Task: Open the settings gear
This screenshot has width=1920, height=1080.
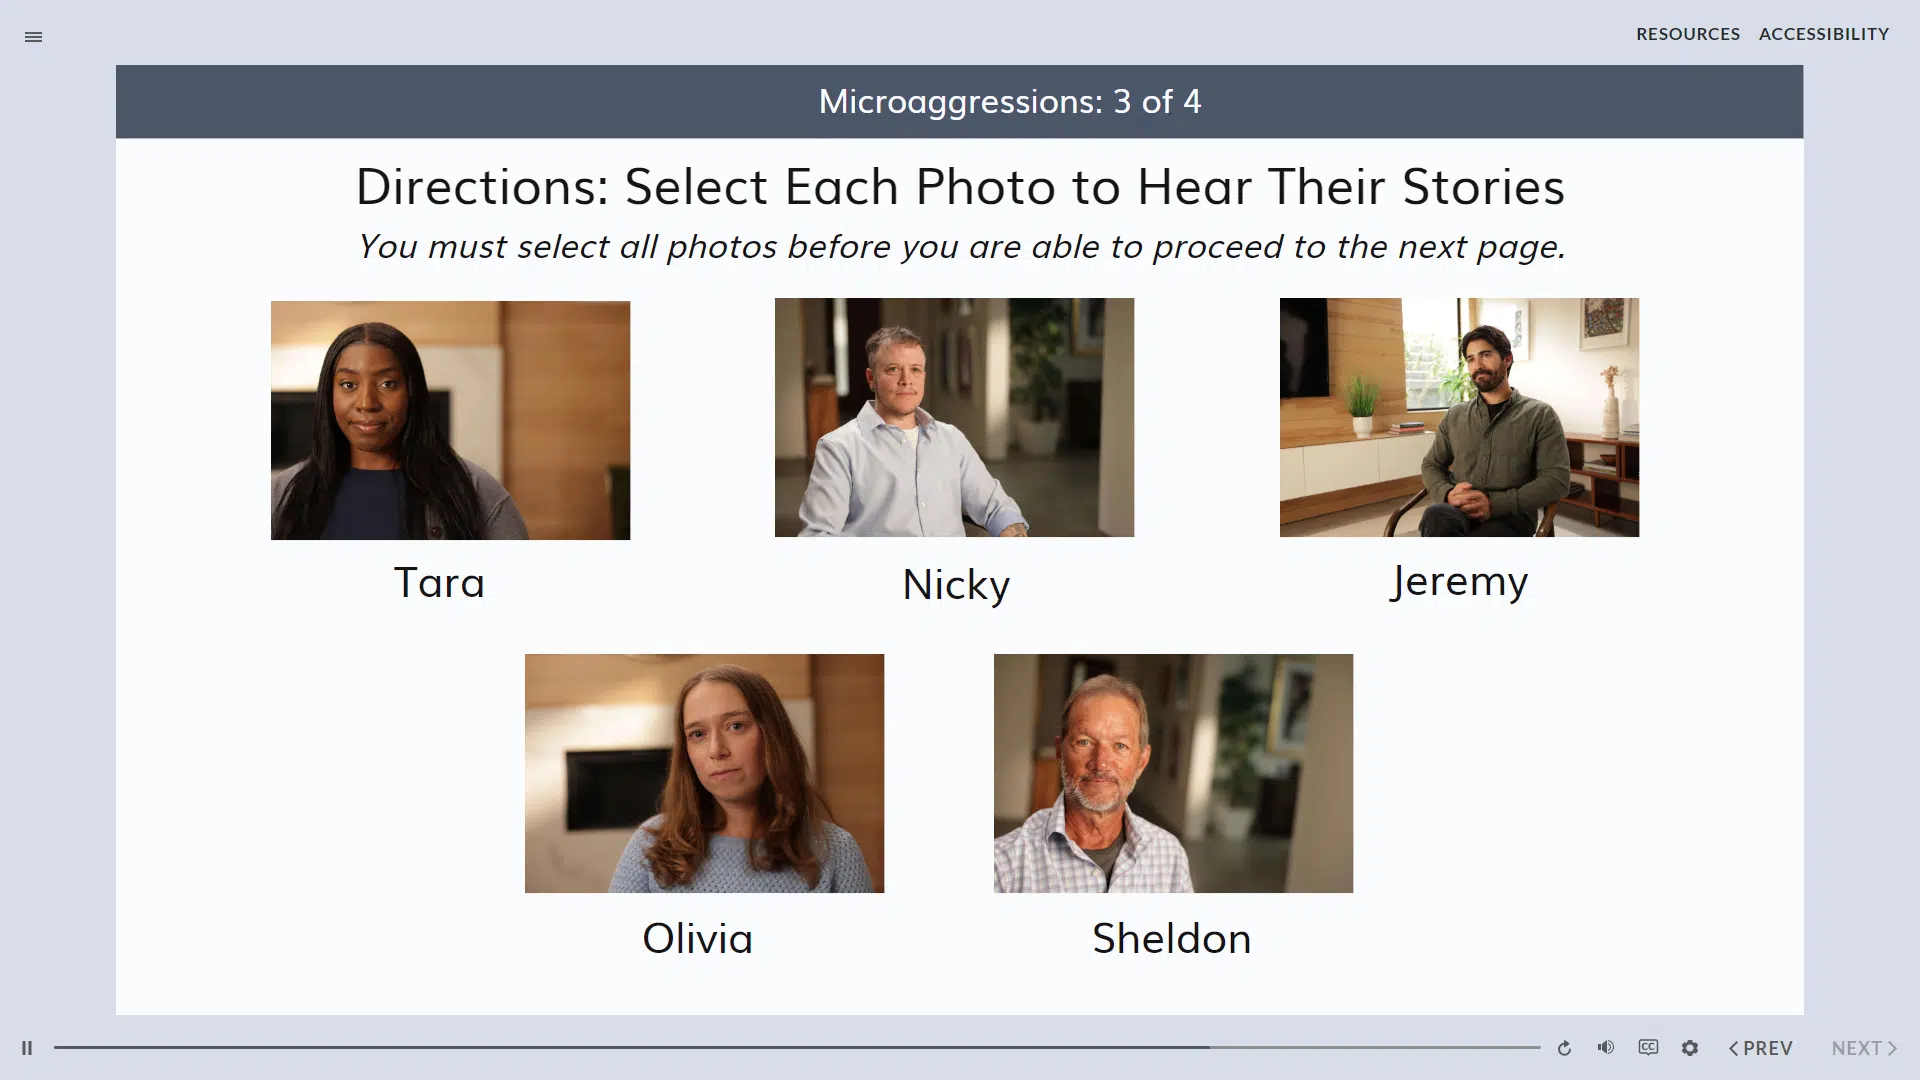Action: pyautogui.click(x=1690, y=1048)
